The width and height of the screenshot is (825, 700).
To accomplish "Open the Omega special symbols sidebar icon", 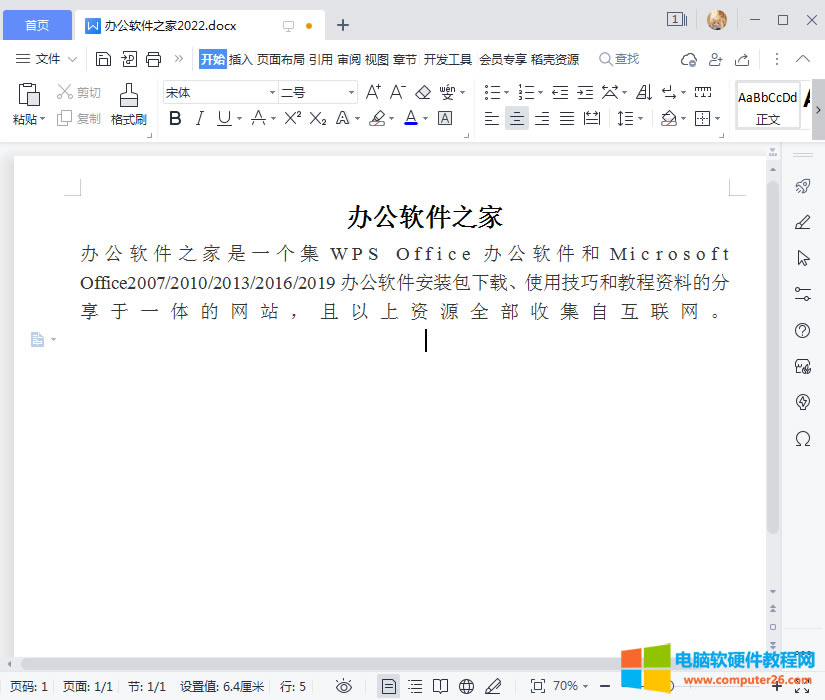I will pyautogui.click(x=802, y=439).
